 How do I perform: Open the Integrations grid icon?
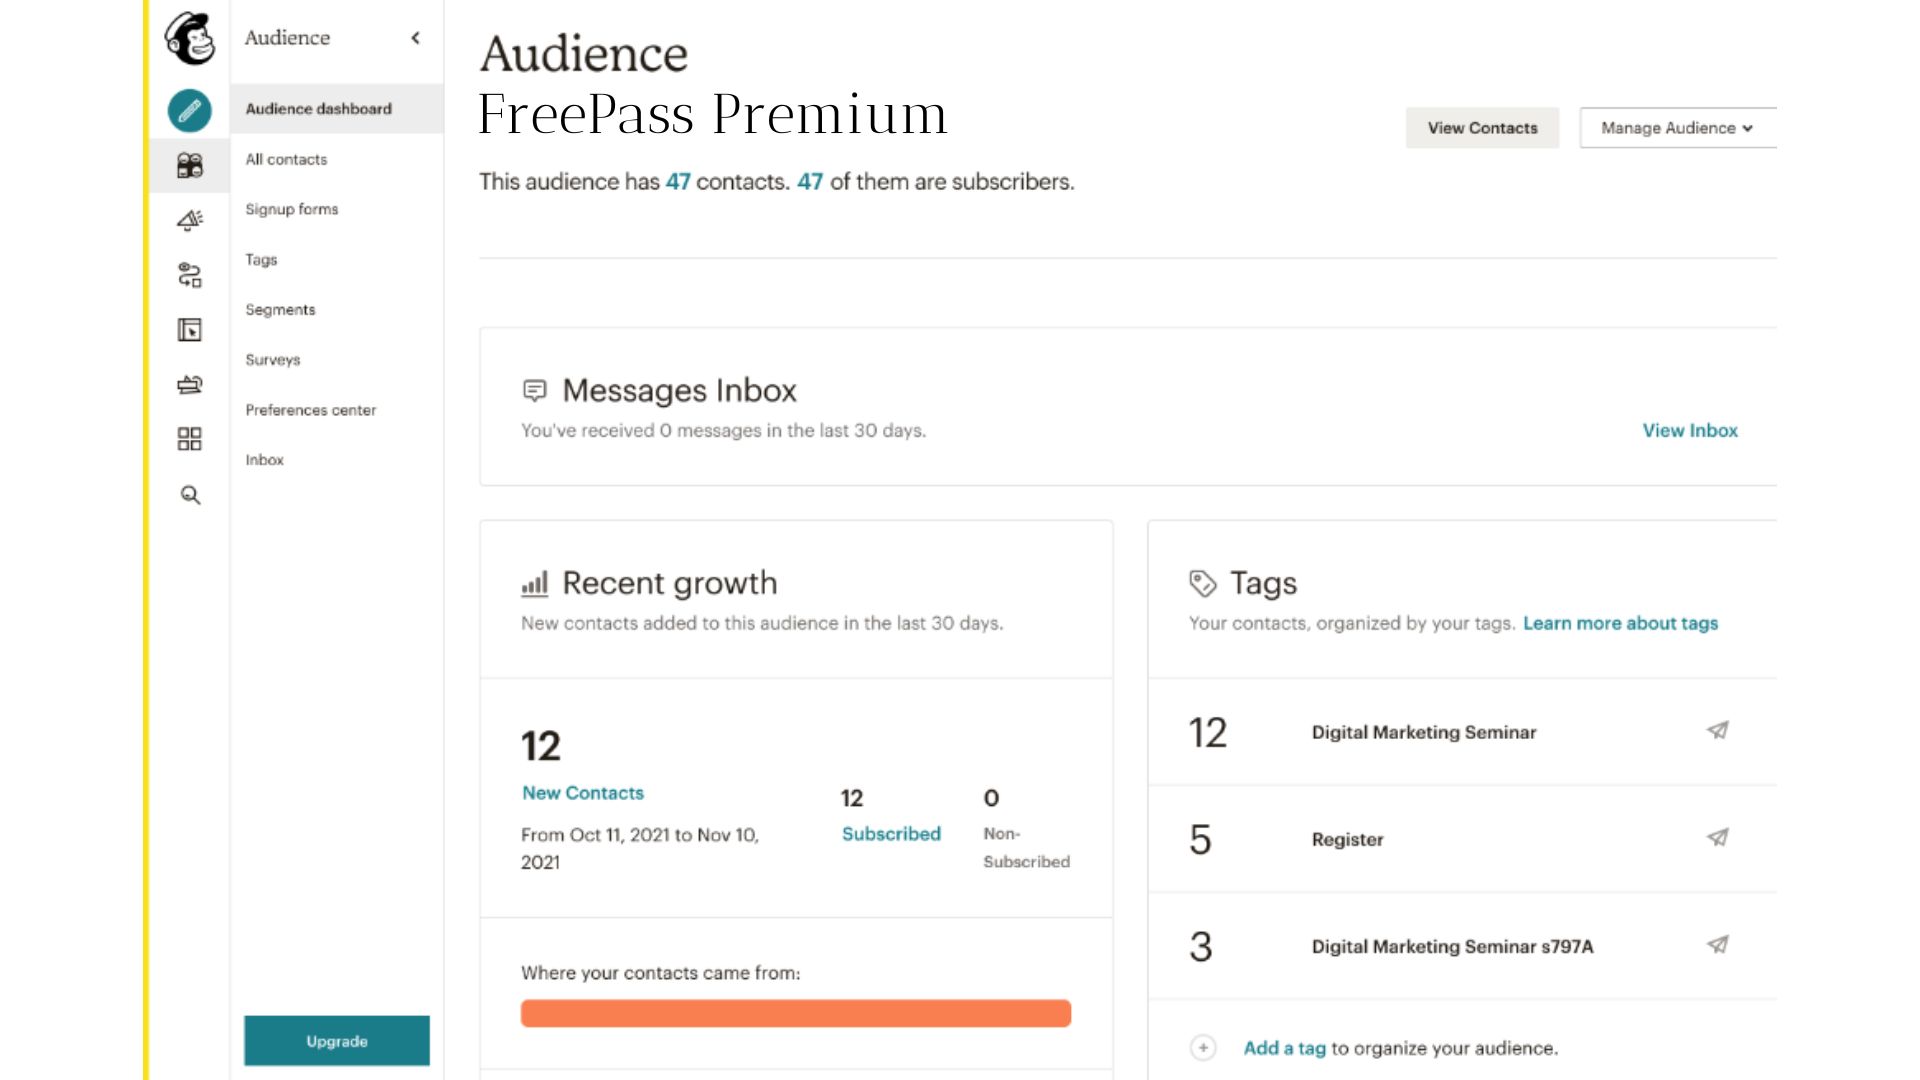pyautogui.click(x=189, y=439)
